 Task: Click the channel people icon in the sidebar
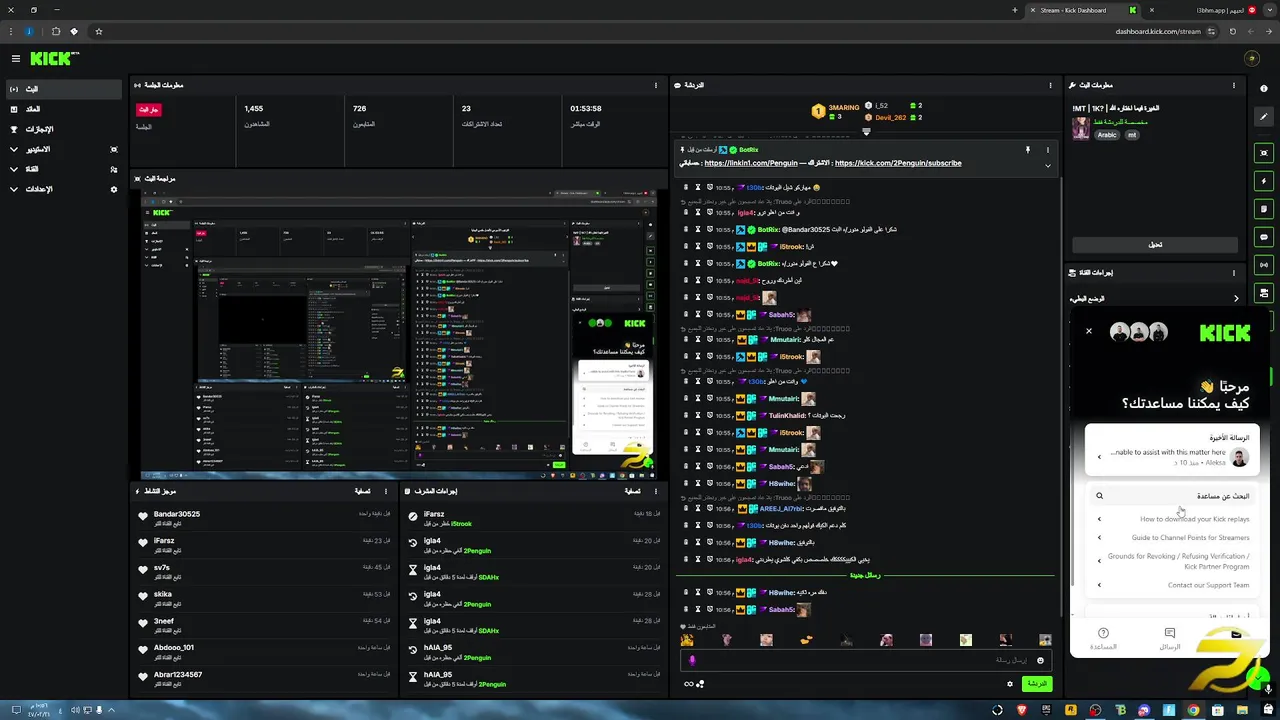click(x=114, y=169)
